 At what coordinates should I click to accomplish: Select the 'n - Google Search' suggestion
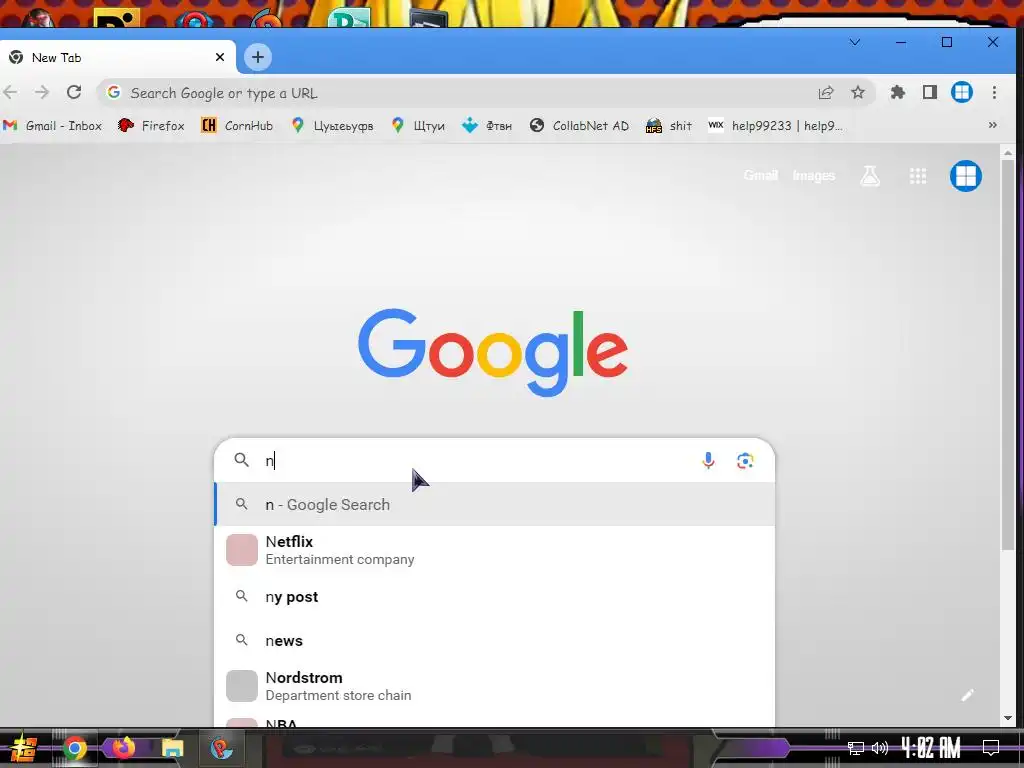tap(494, 504)
